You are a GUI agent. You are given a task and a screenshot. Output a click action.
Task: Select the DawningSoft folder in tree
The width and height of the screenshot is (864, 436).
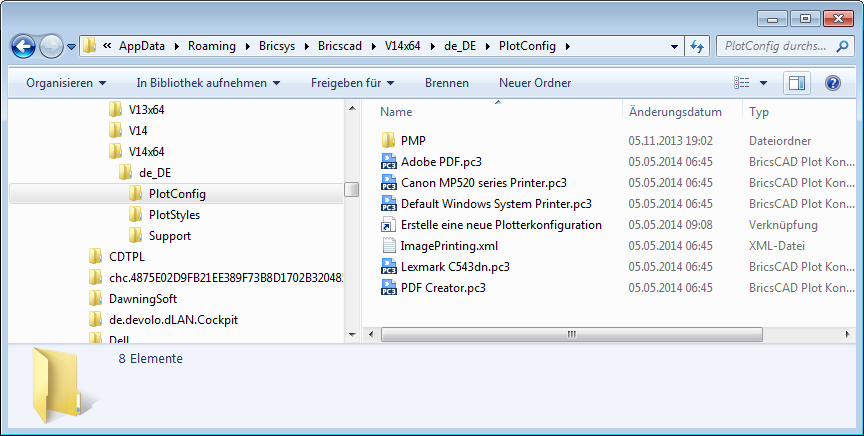pos(143,299)
